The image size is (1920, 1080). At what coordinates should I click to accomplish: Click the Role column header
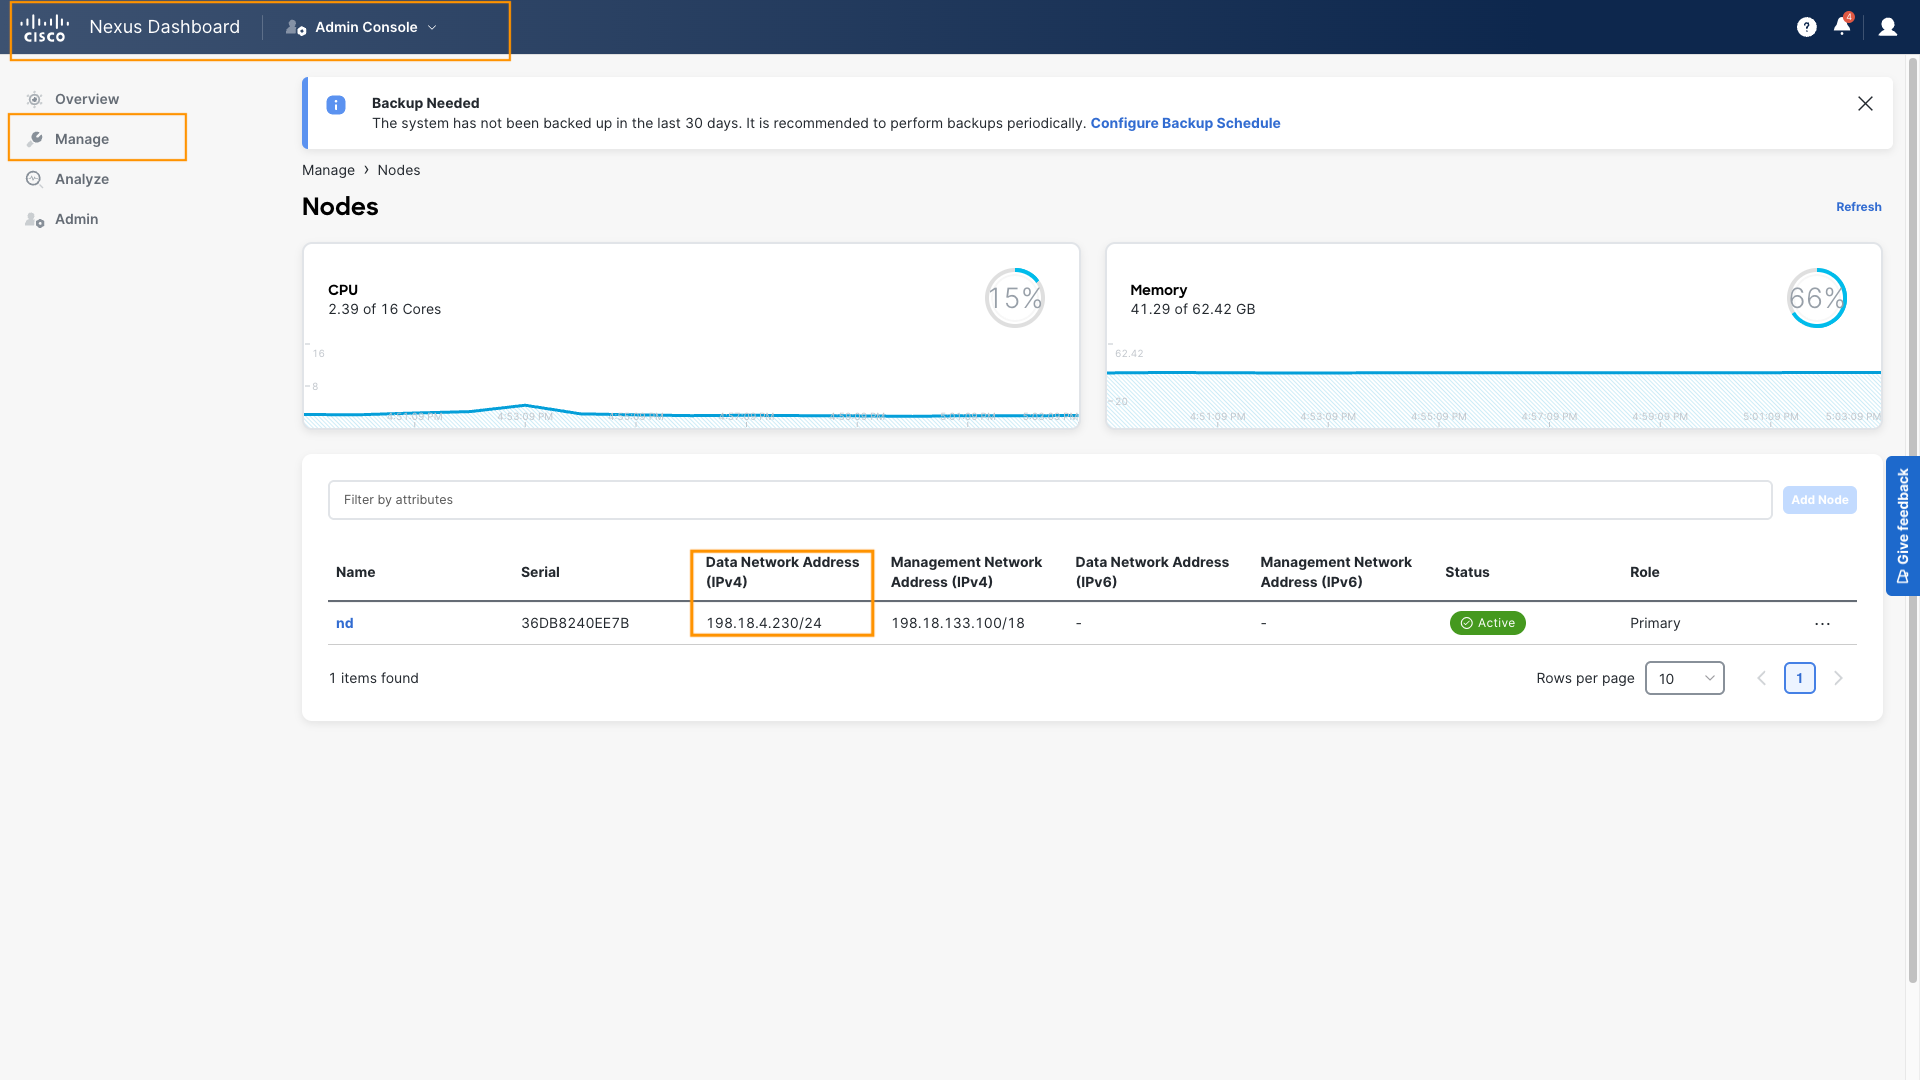coord(1645,572)
